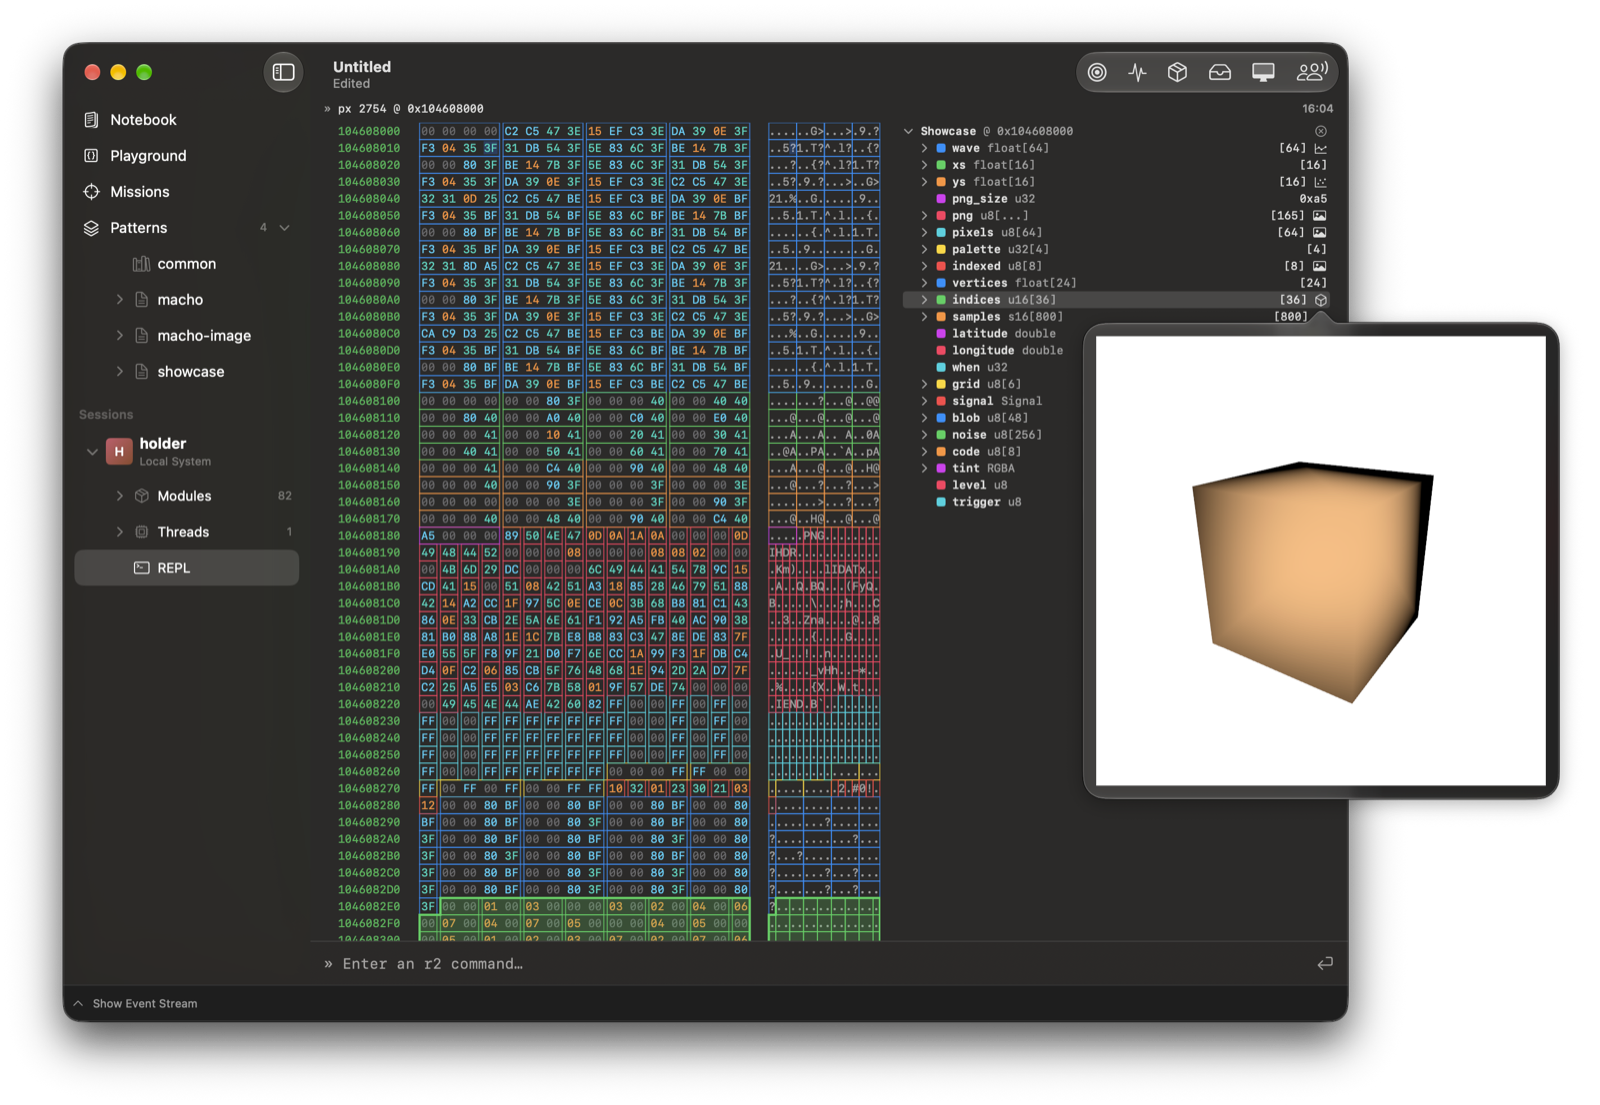Screen dimensions: 1600x1105
Task: Open image preview for the png field
Action: (x=1320, y=216)
